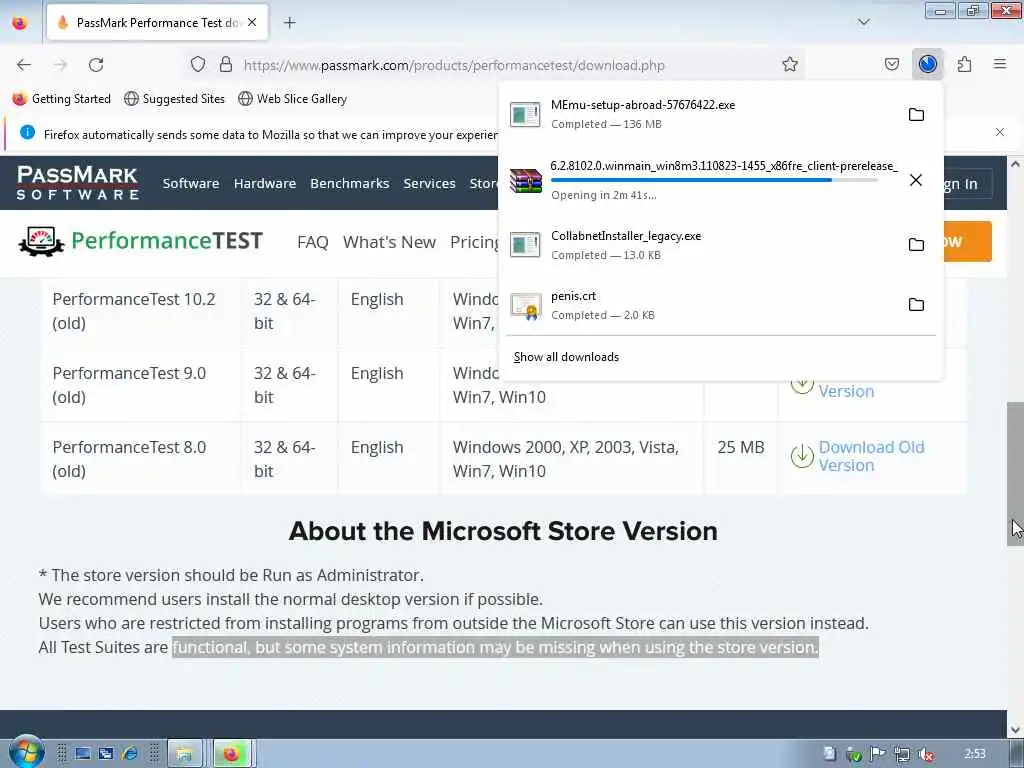Open Suggested Sites bookmark
1024x768 pixels.
[174, 99]
